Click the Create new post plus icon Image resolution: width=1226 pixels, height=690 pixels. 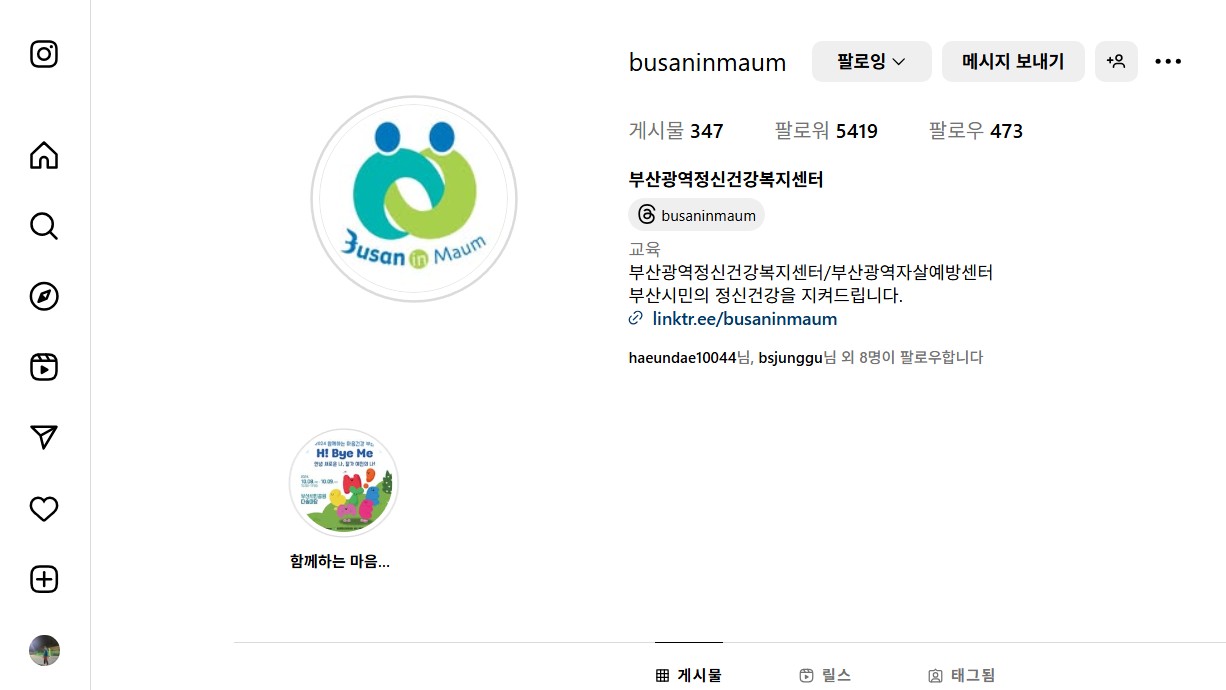[44, 579]
